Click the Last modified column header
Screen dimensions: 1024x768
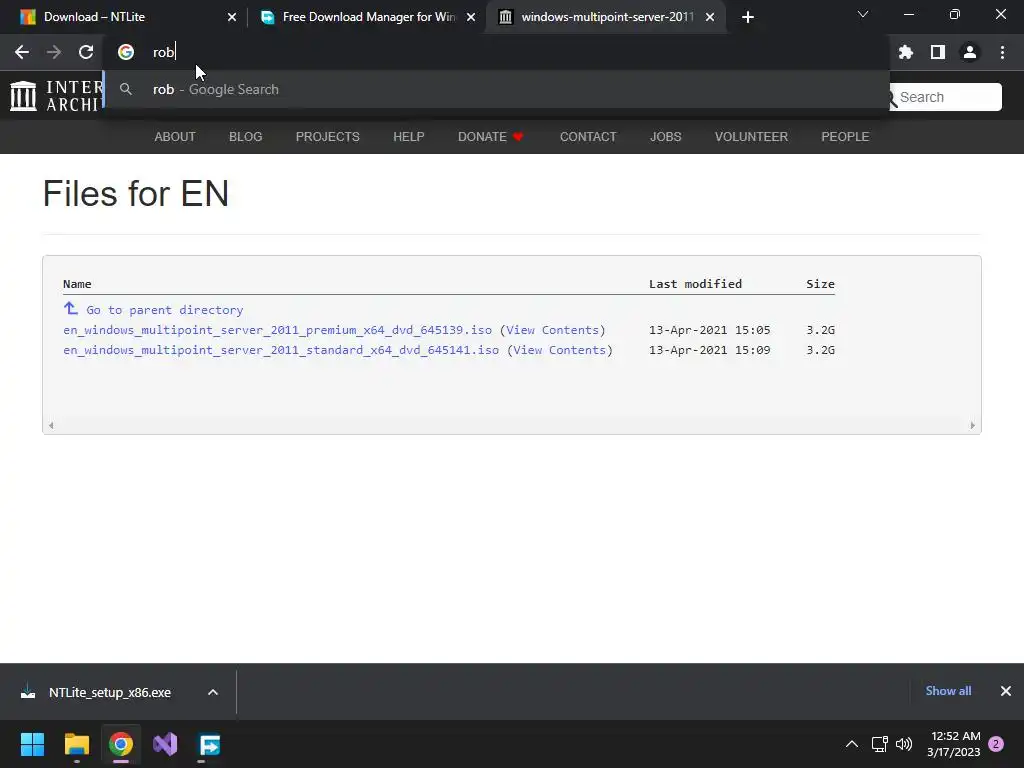696,284
